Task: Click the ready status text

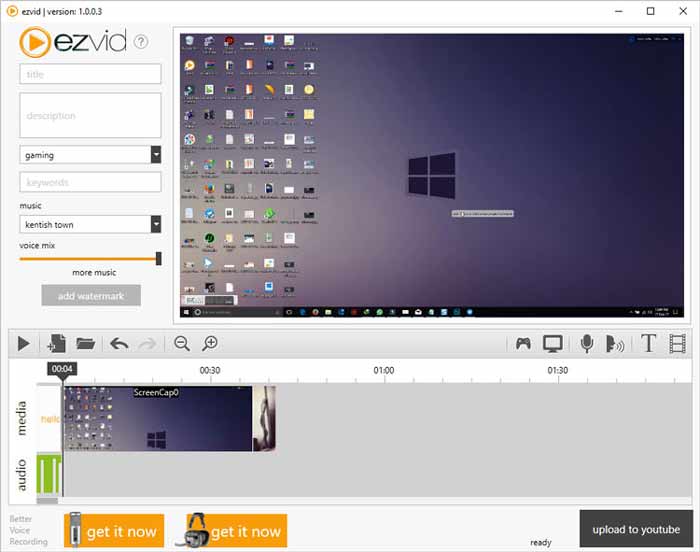Action: (x=541, y=542)
